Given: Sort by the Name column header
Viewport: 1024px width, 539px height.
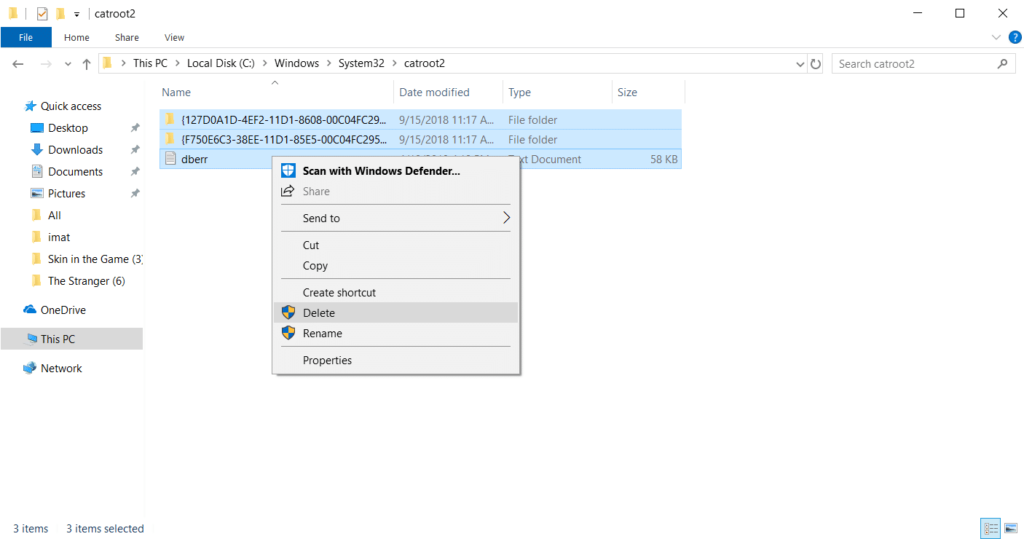Looking at the screenshot, I should pyautogui.click(x=176, y=92).
